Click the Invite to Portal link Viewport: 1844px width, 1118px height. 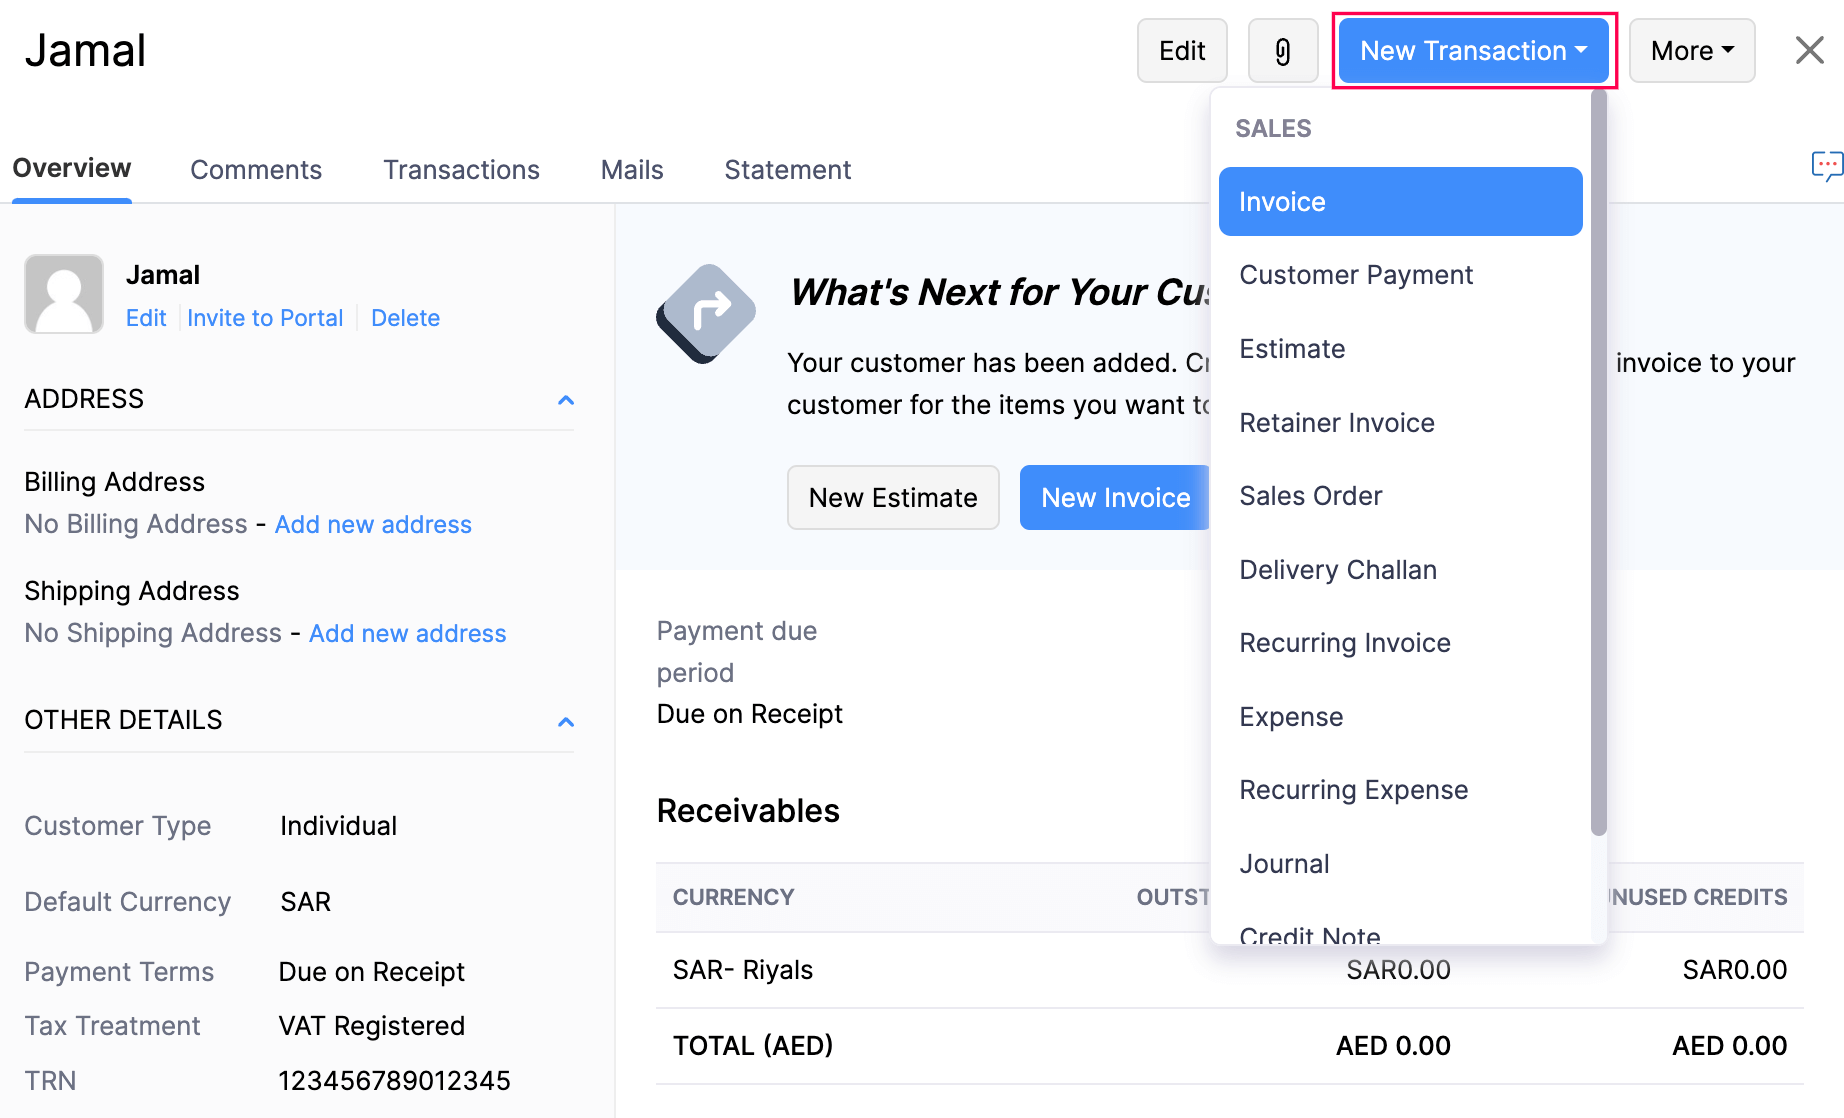click(265, 318)
